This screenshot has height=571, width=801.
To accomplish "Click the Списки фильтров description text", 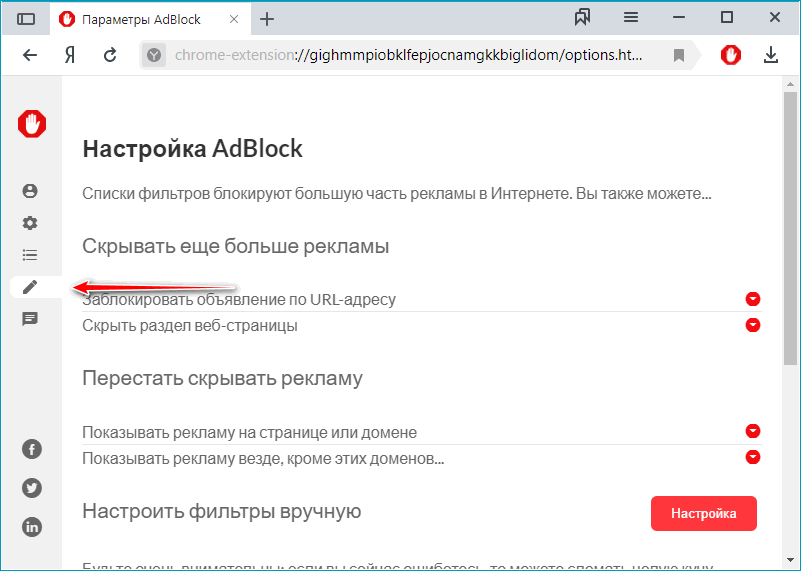I will (x=397, y=194).
